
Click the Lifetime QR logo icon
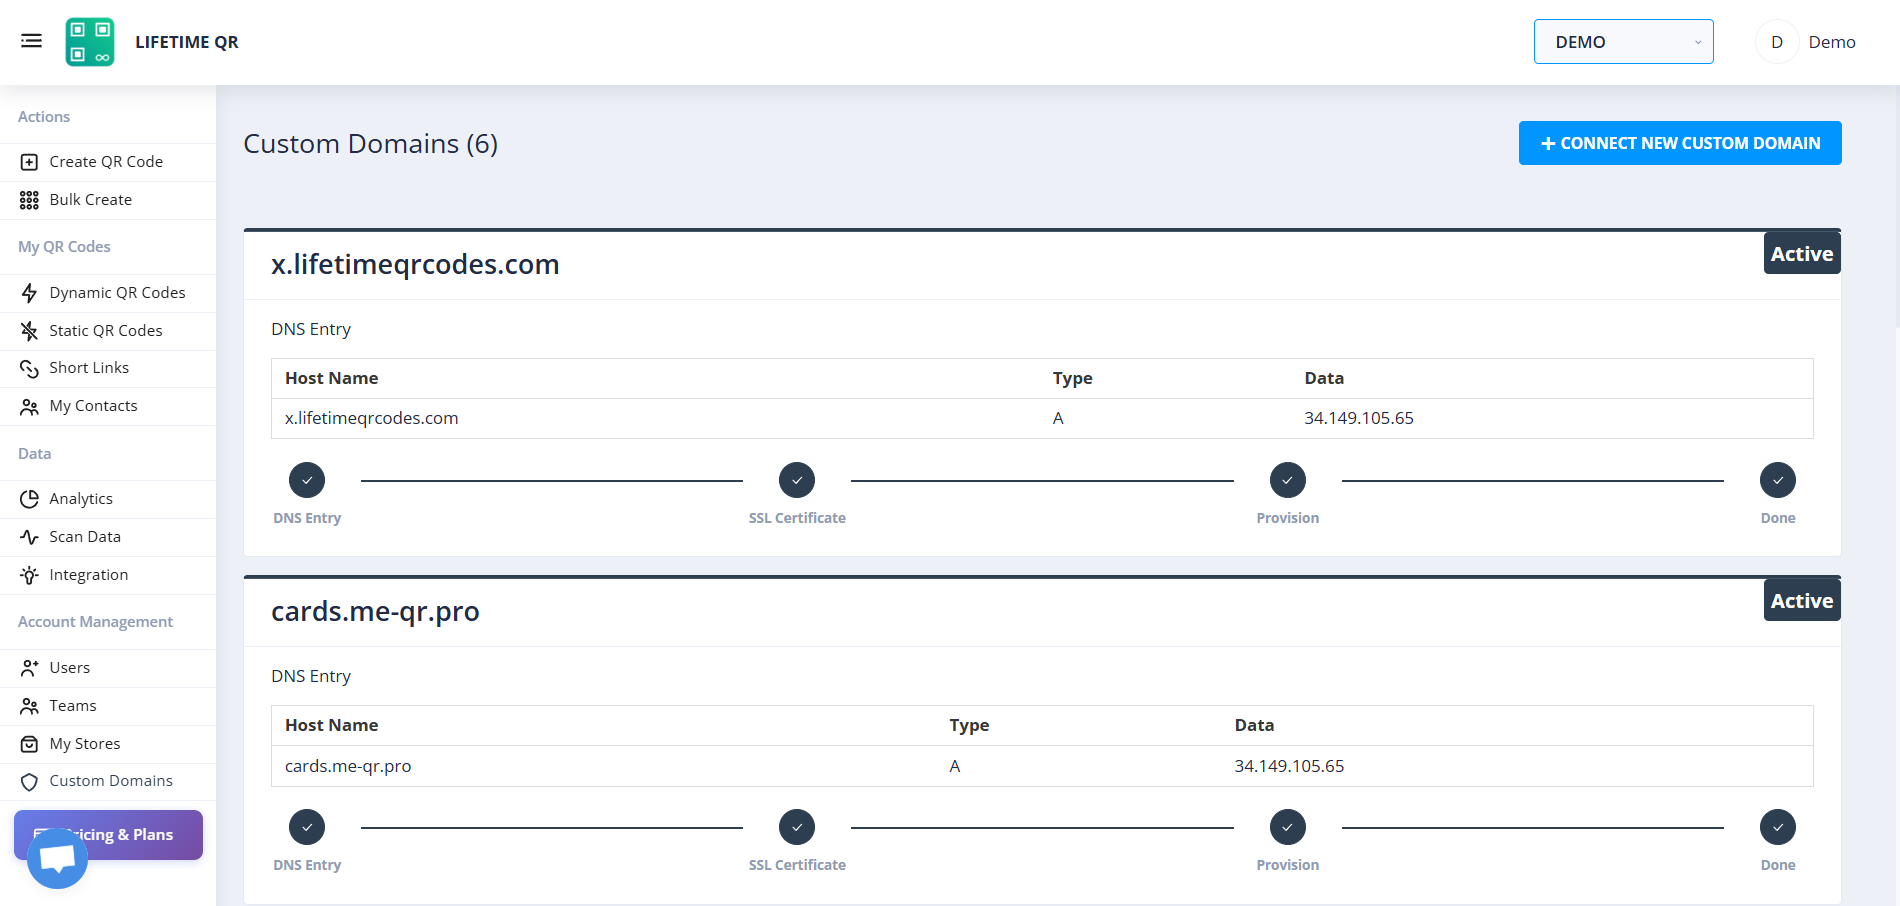pyautogui.click(x=90, y=42)
